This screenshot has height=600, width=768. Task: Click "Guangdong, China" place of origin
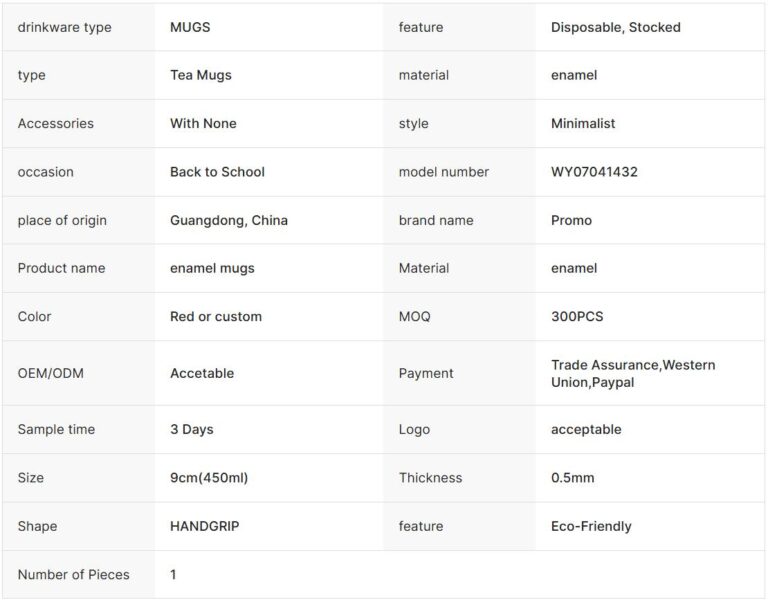coord(228,220)
